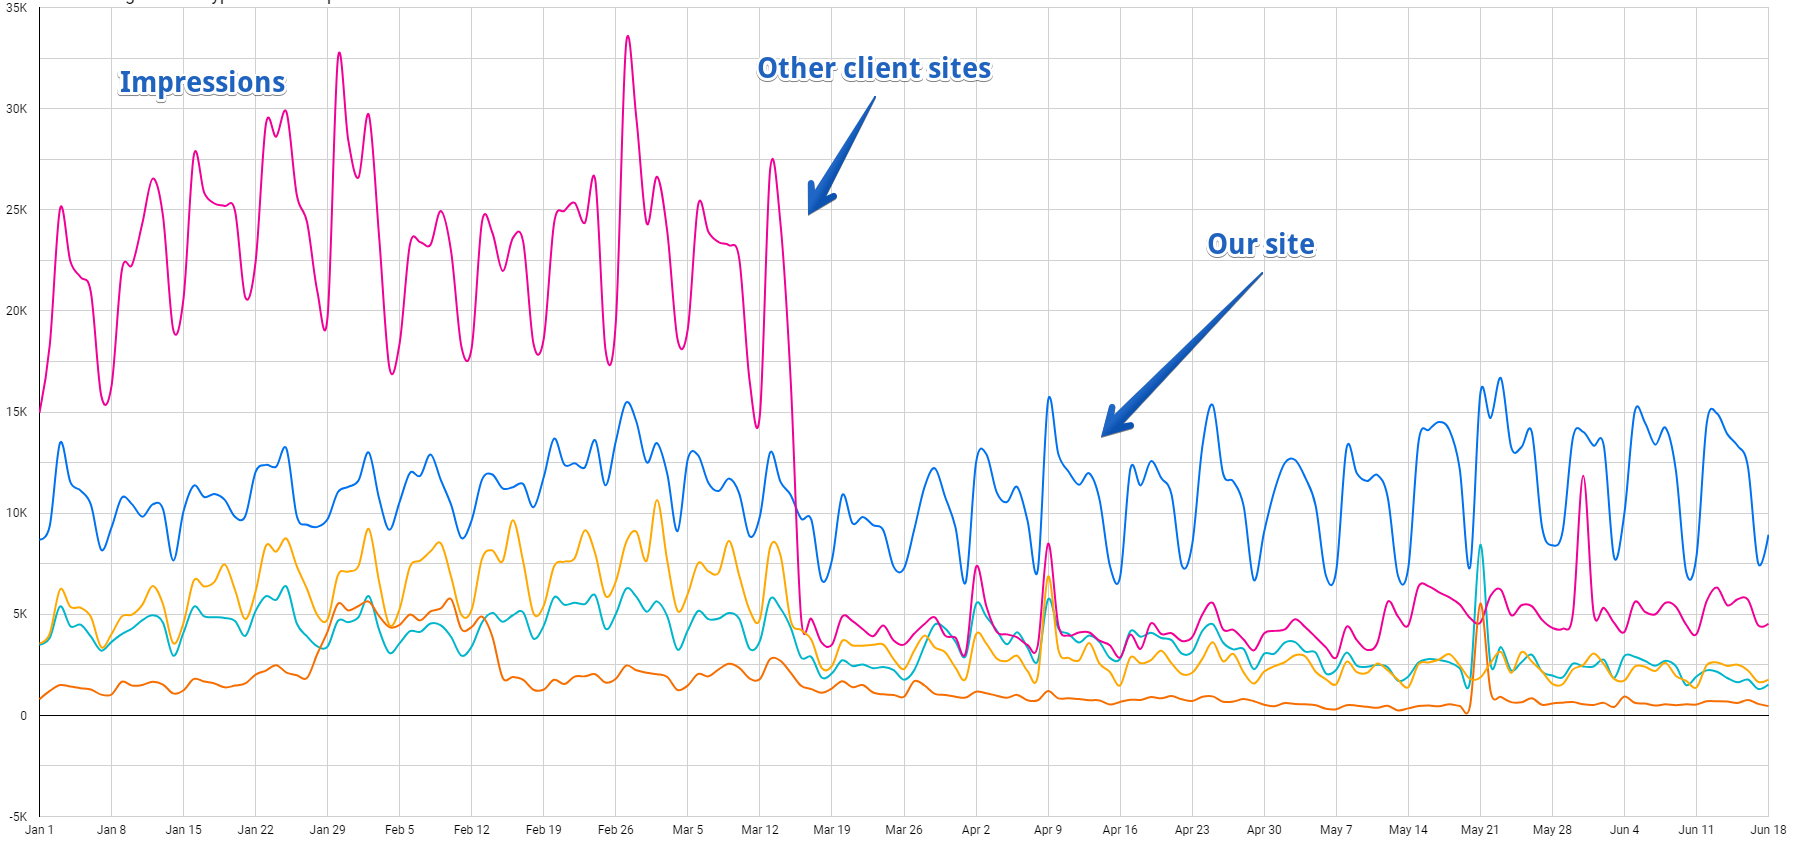Click the Apr 9 x-axis tick label
The height and width of the screenshot is (843, 1795).
(1048, 829)
